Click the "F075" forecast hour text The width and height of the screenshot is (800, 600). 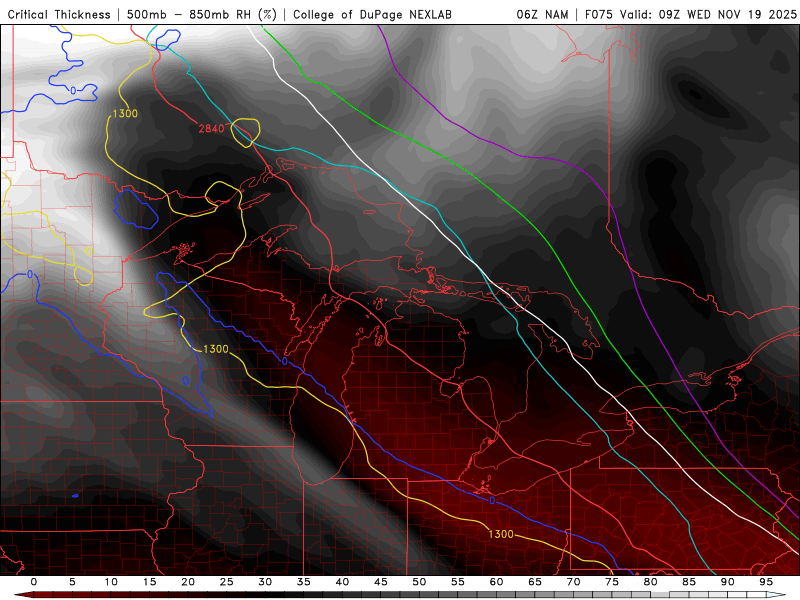[x=599, y=14]
